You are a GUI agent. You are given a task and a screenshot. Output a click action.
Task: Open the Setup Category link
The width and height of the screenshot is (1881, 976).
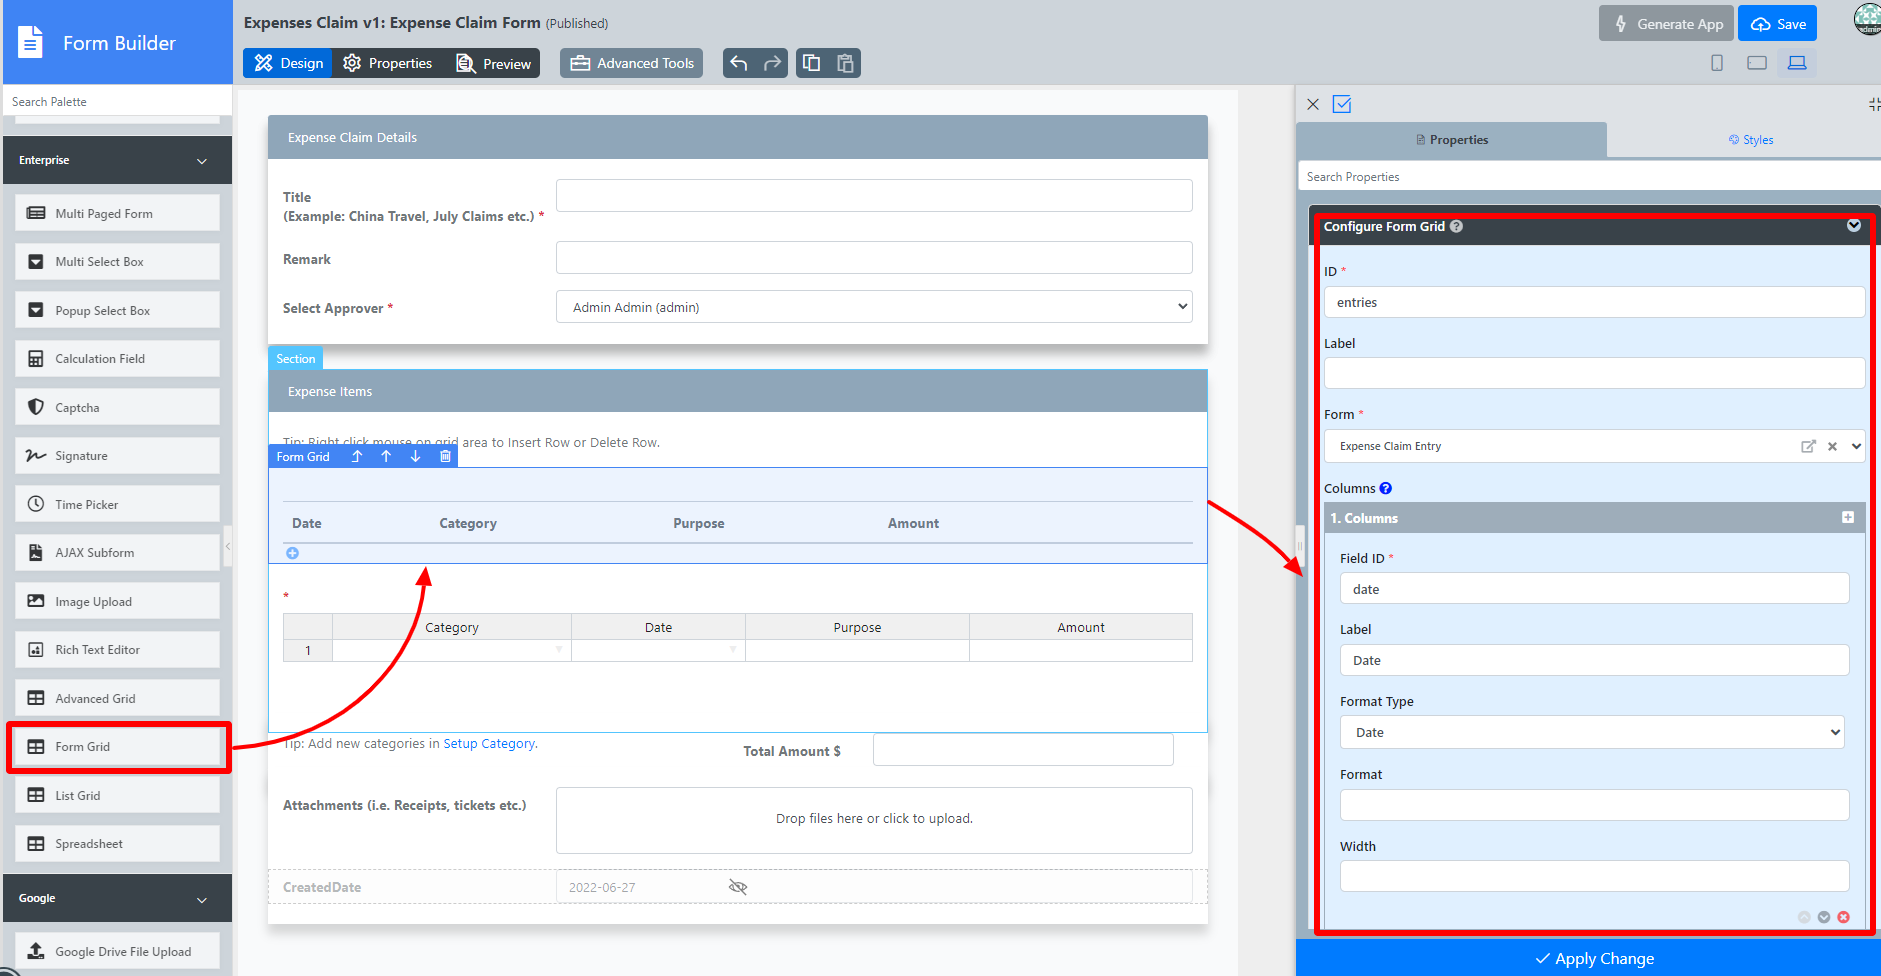(x=489, y=744)
